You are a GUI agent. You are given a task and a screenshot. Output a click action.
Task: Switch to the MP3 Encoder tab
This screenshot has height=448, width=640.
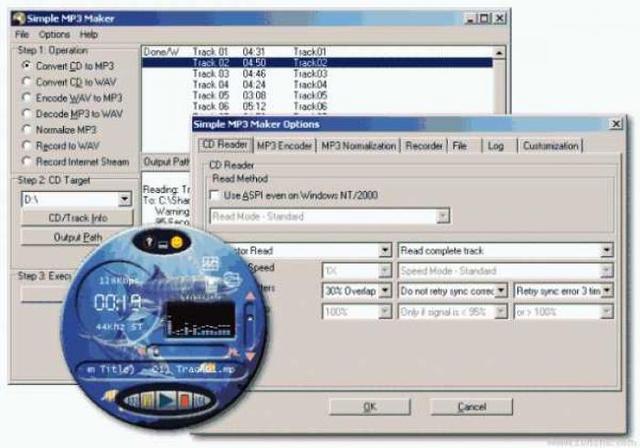click(284, 146)
